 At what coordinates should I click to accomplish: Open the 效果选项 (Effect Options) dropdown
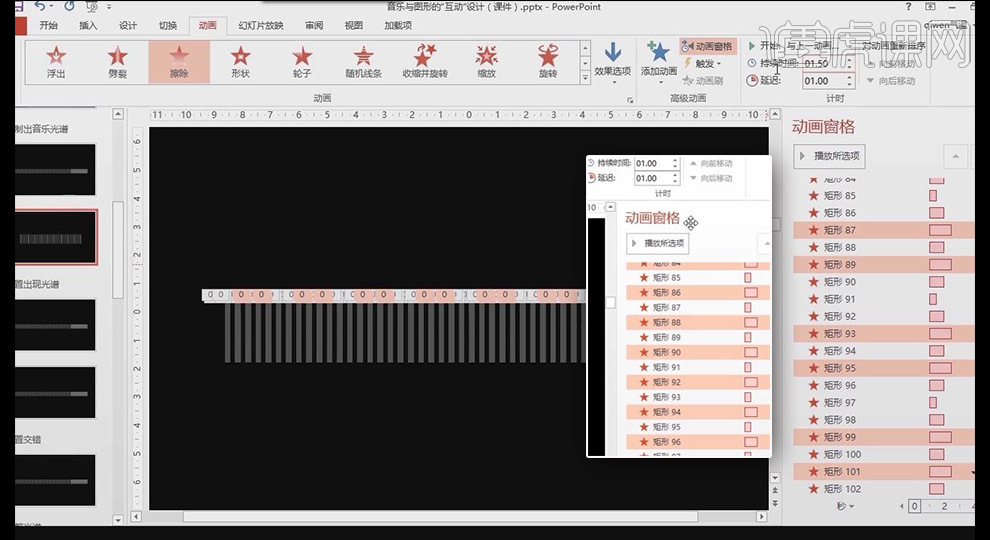coord(613,62)
